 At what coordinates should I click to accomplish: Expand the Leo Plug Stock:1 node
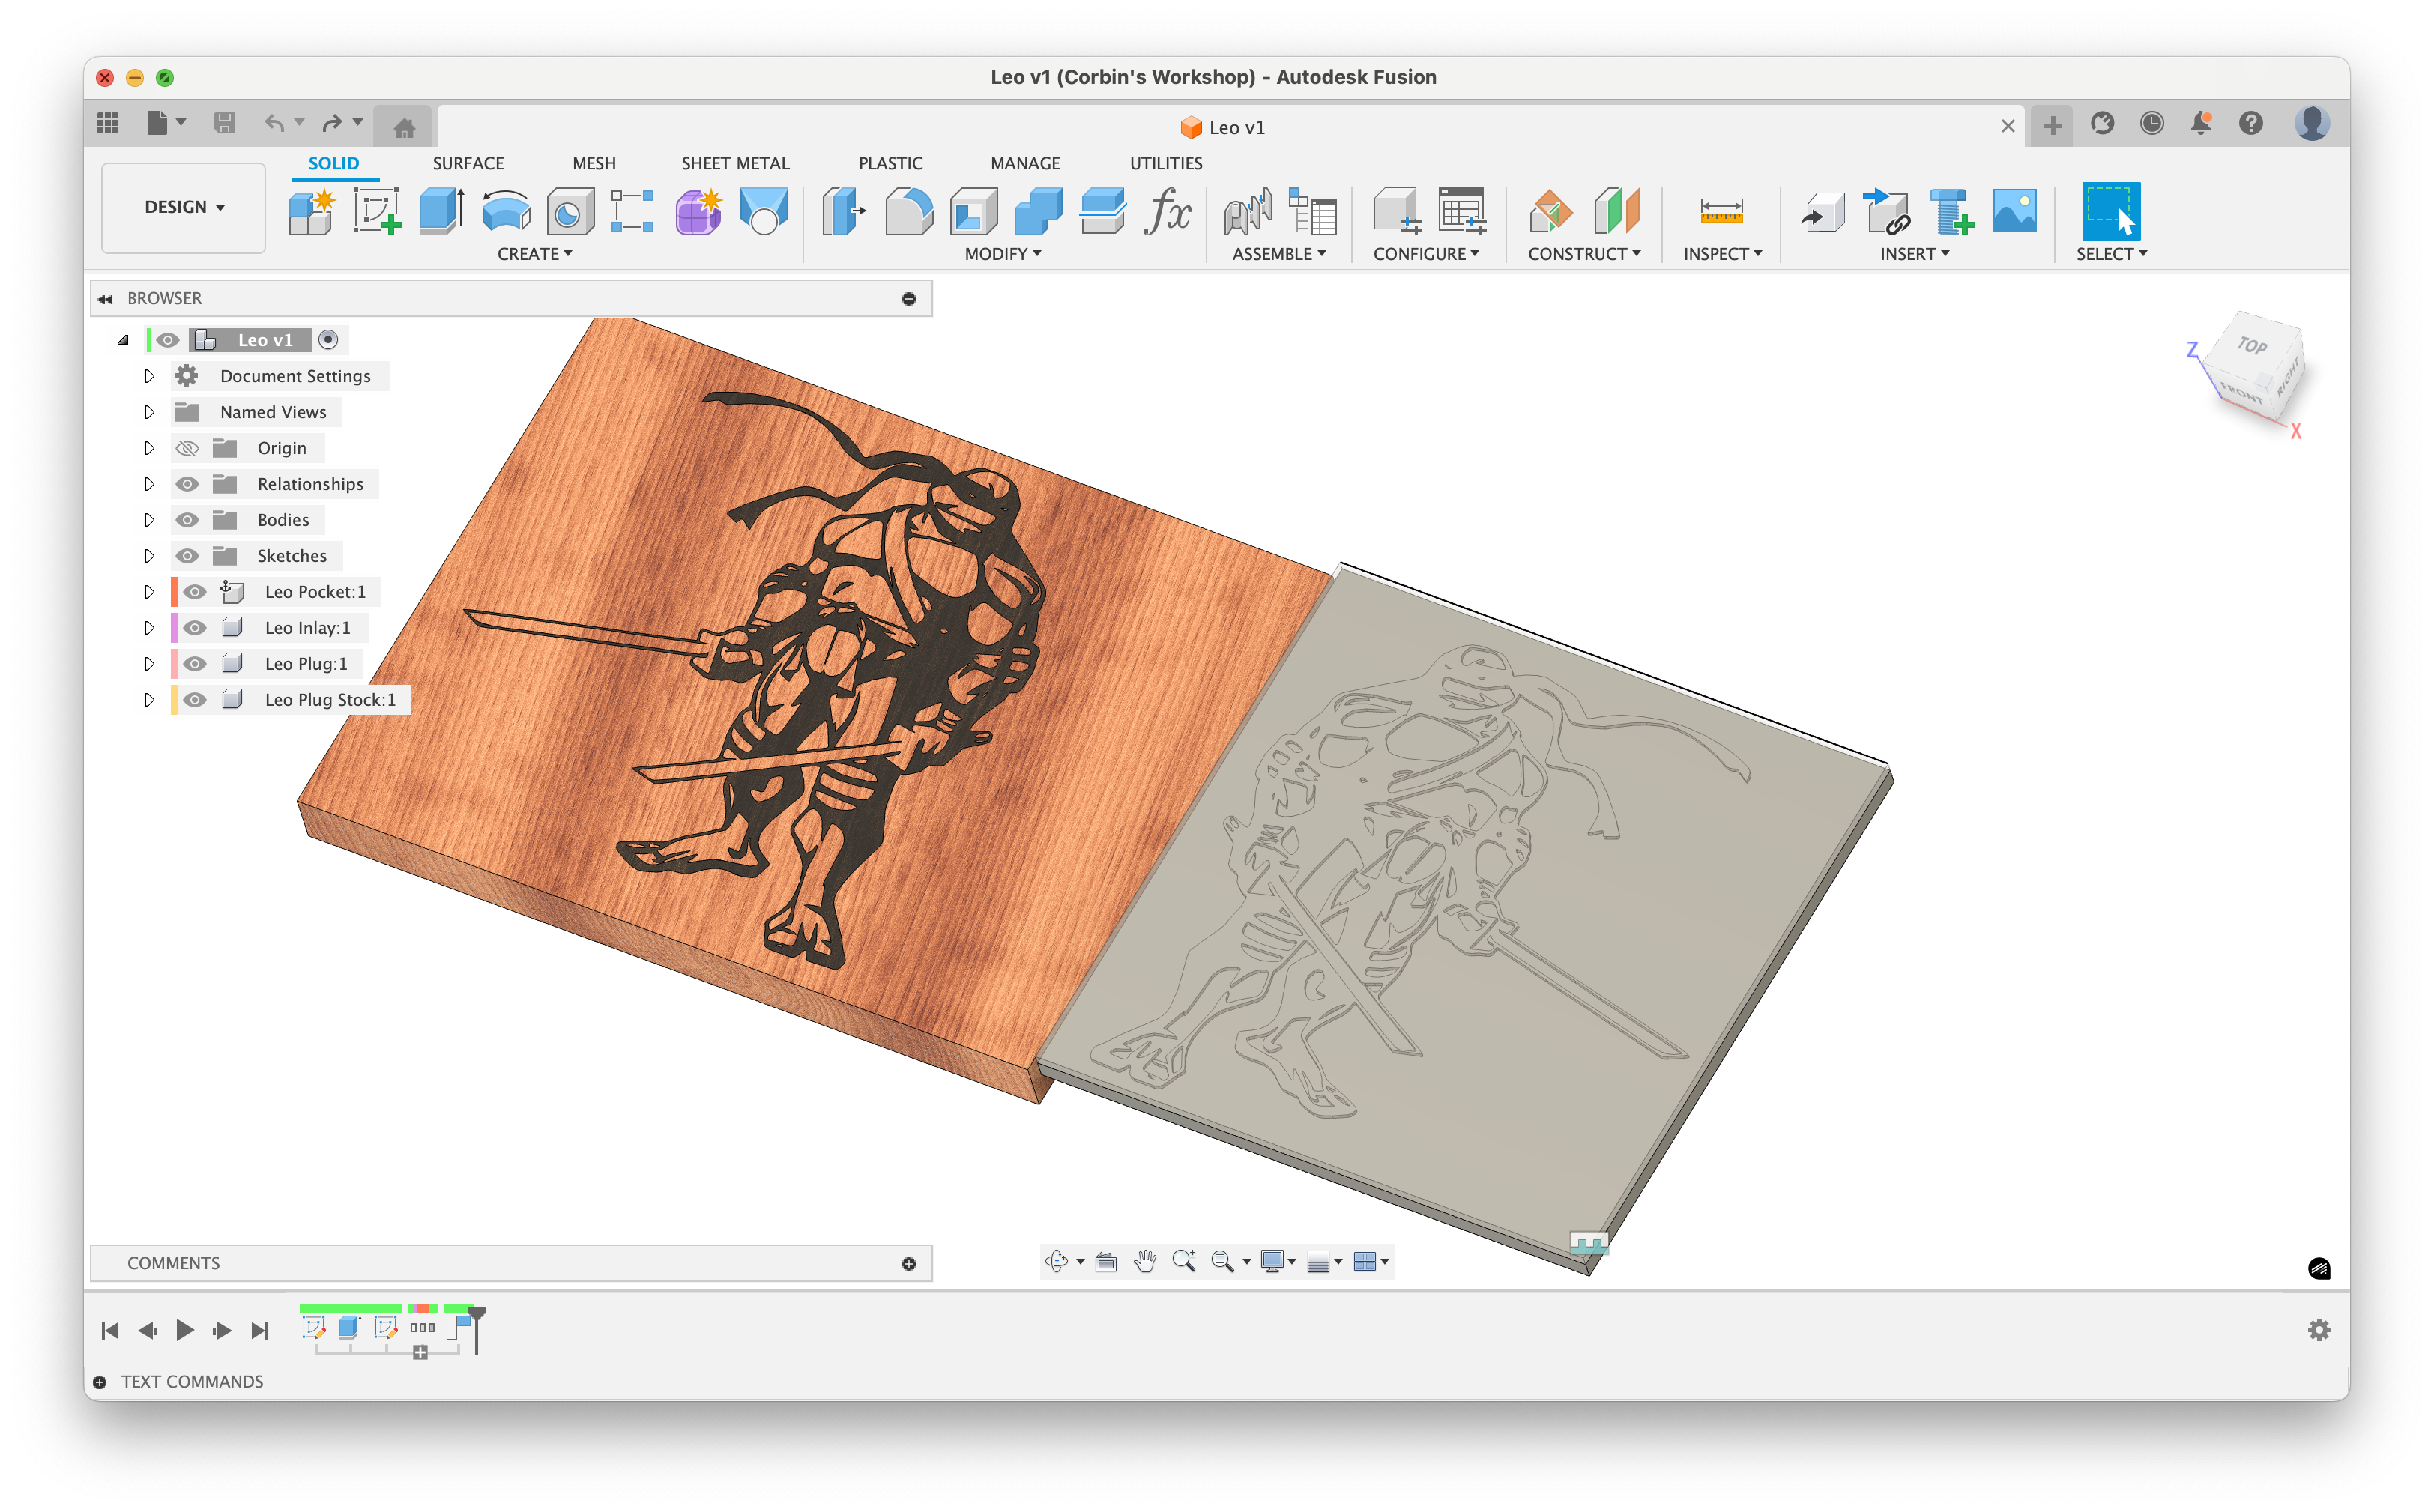(x=149, y=700)
